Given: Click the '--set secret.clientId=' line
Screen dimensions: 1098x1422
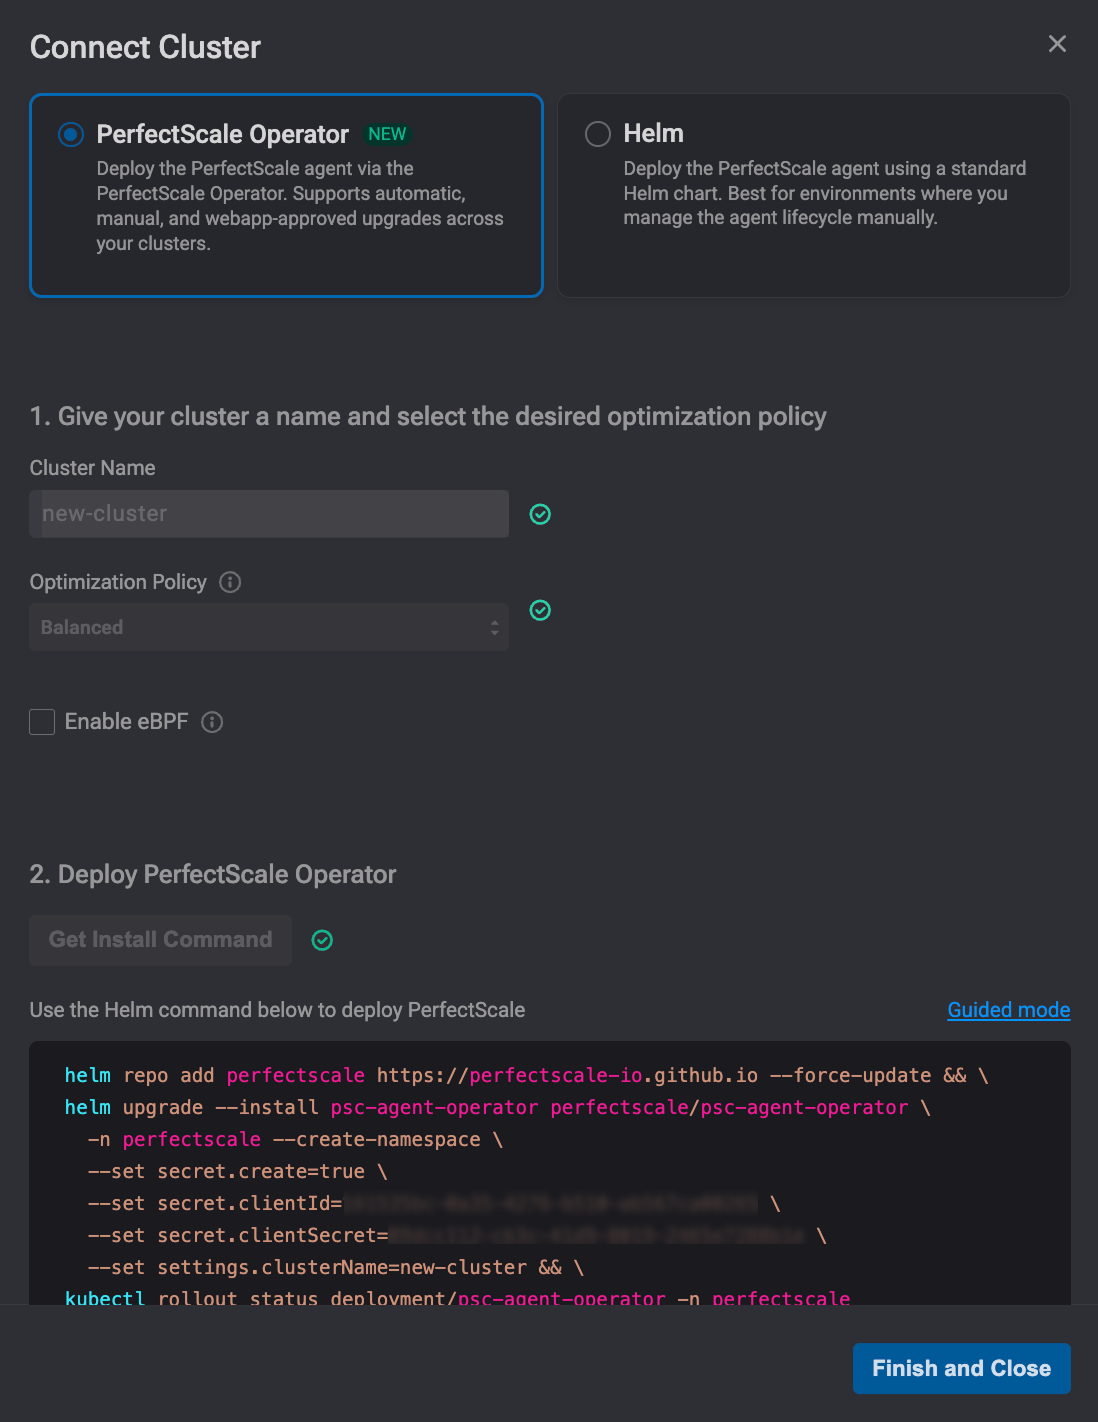Looking at the screenshot, I should click(x=434, y=1203).
